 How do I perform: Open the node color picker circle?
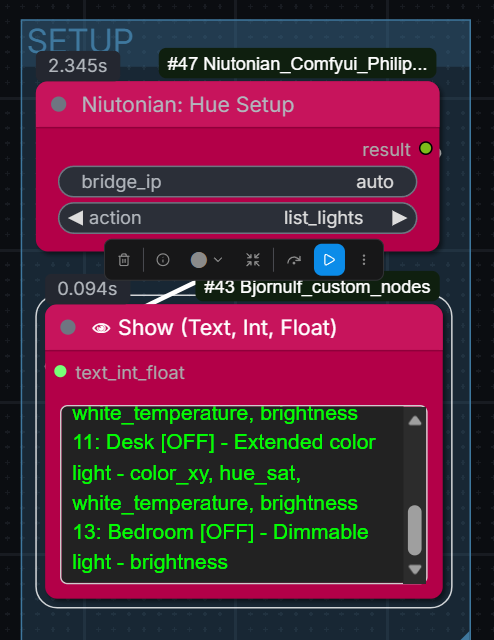click(199, 260)
